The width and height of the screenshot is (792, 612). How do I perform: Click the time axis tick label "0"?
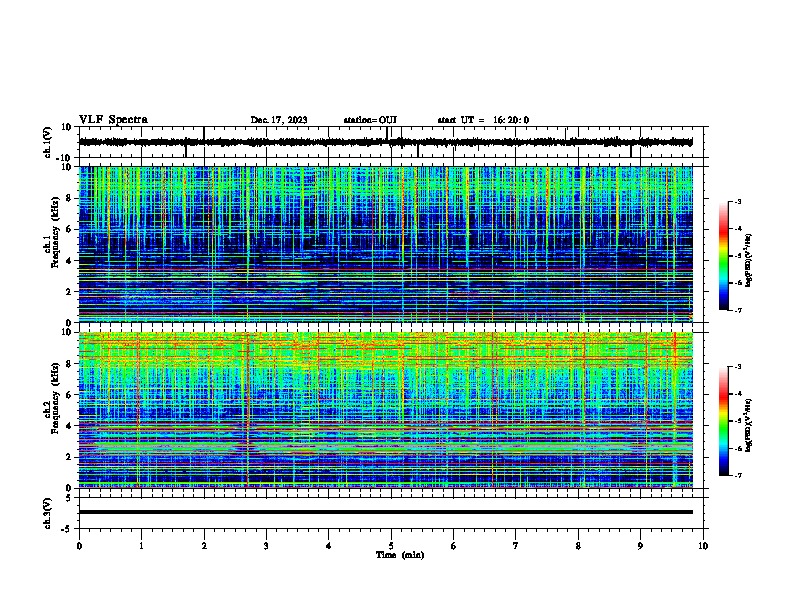click(79, 546)
